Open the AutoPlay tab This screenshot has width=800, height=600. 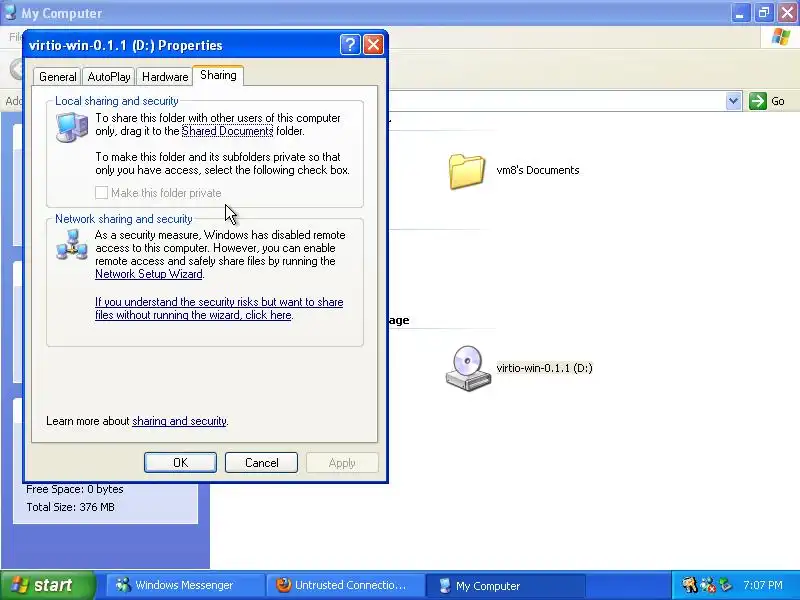tap(109, 77)
